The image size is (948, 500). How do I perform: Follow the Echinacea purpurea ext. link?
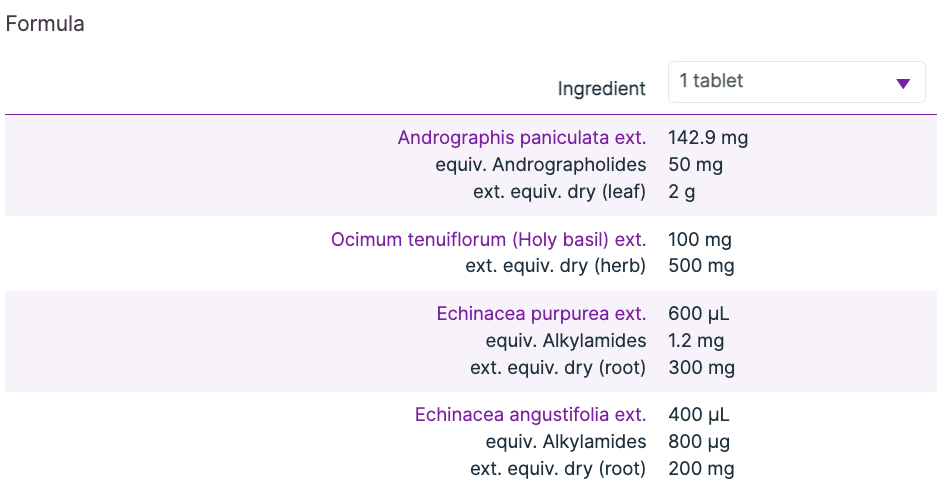pyautogui.click(x=541, y=314)
